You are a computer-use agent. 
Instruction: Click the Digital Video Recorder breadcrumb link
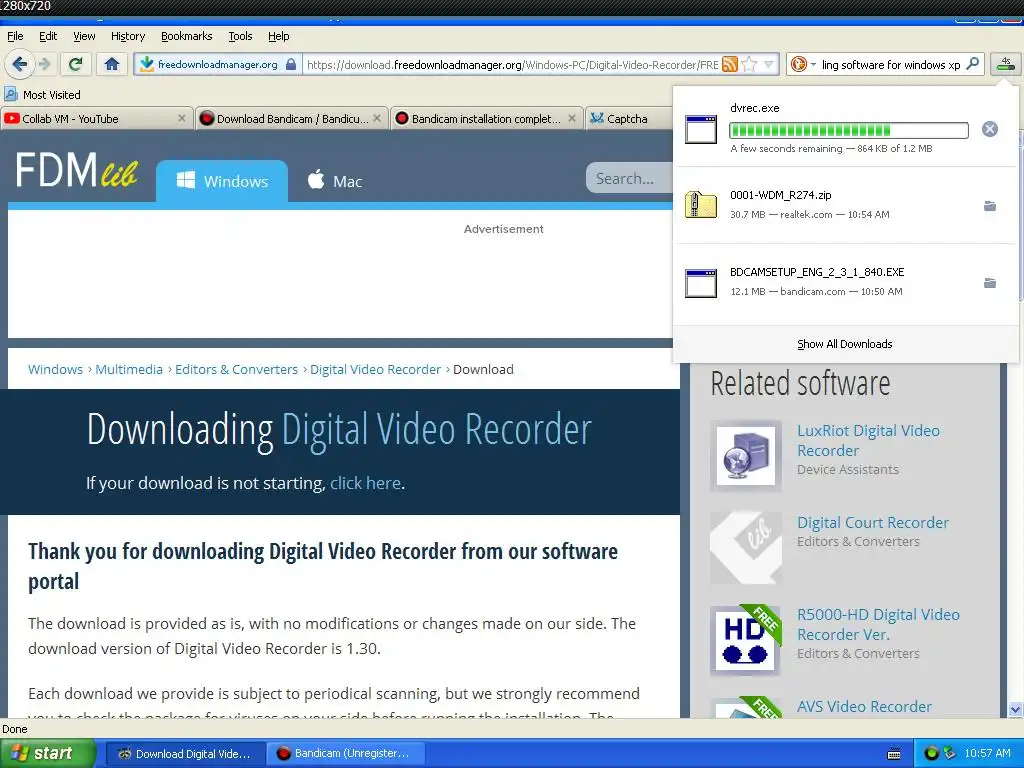click(x=376, y=369)
